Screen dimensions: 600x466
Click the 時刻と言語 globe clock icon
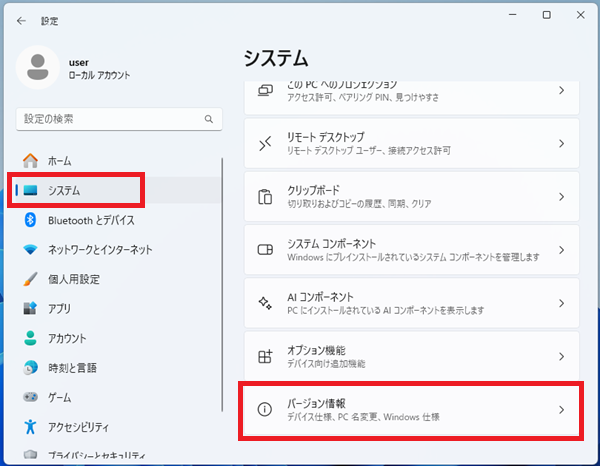[30, 368]
